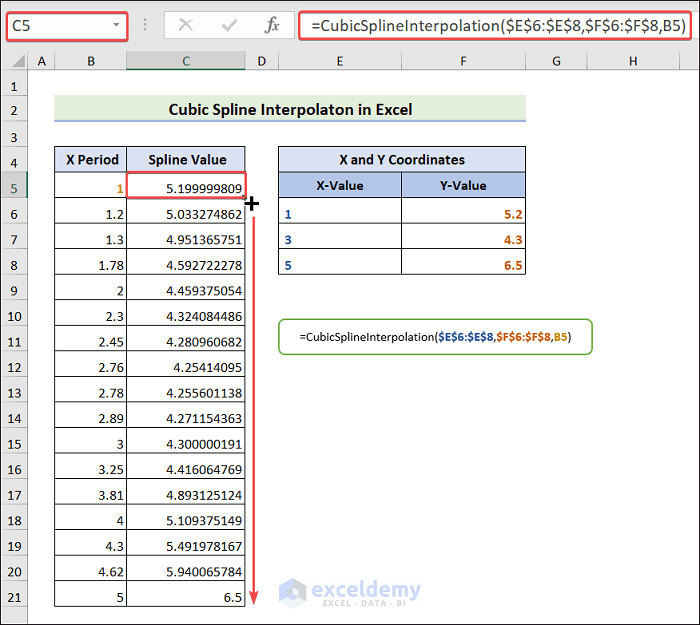
Task: Select Y-Value cell showing 4.3
Action: coord(463,236)
